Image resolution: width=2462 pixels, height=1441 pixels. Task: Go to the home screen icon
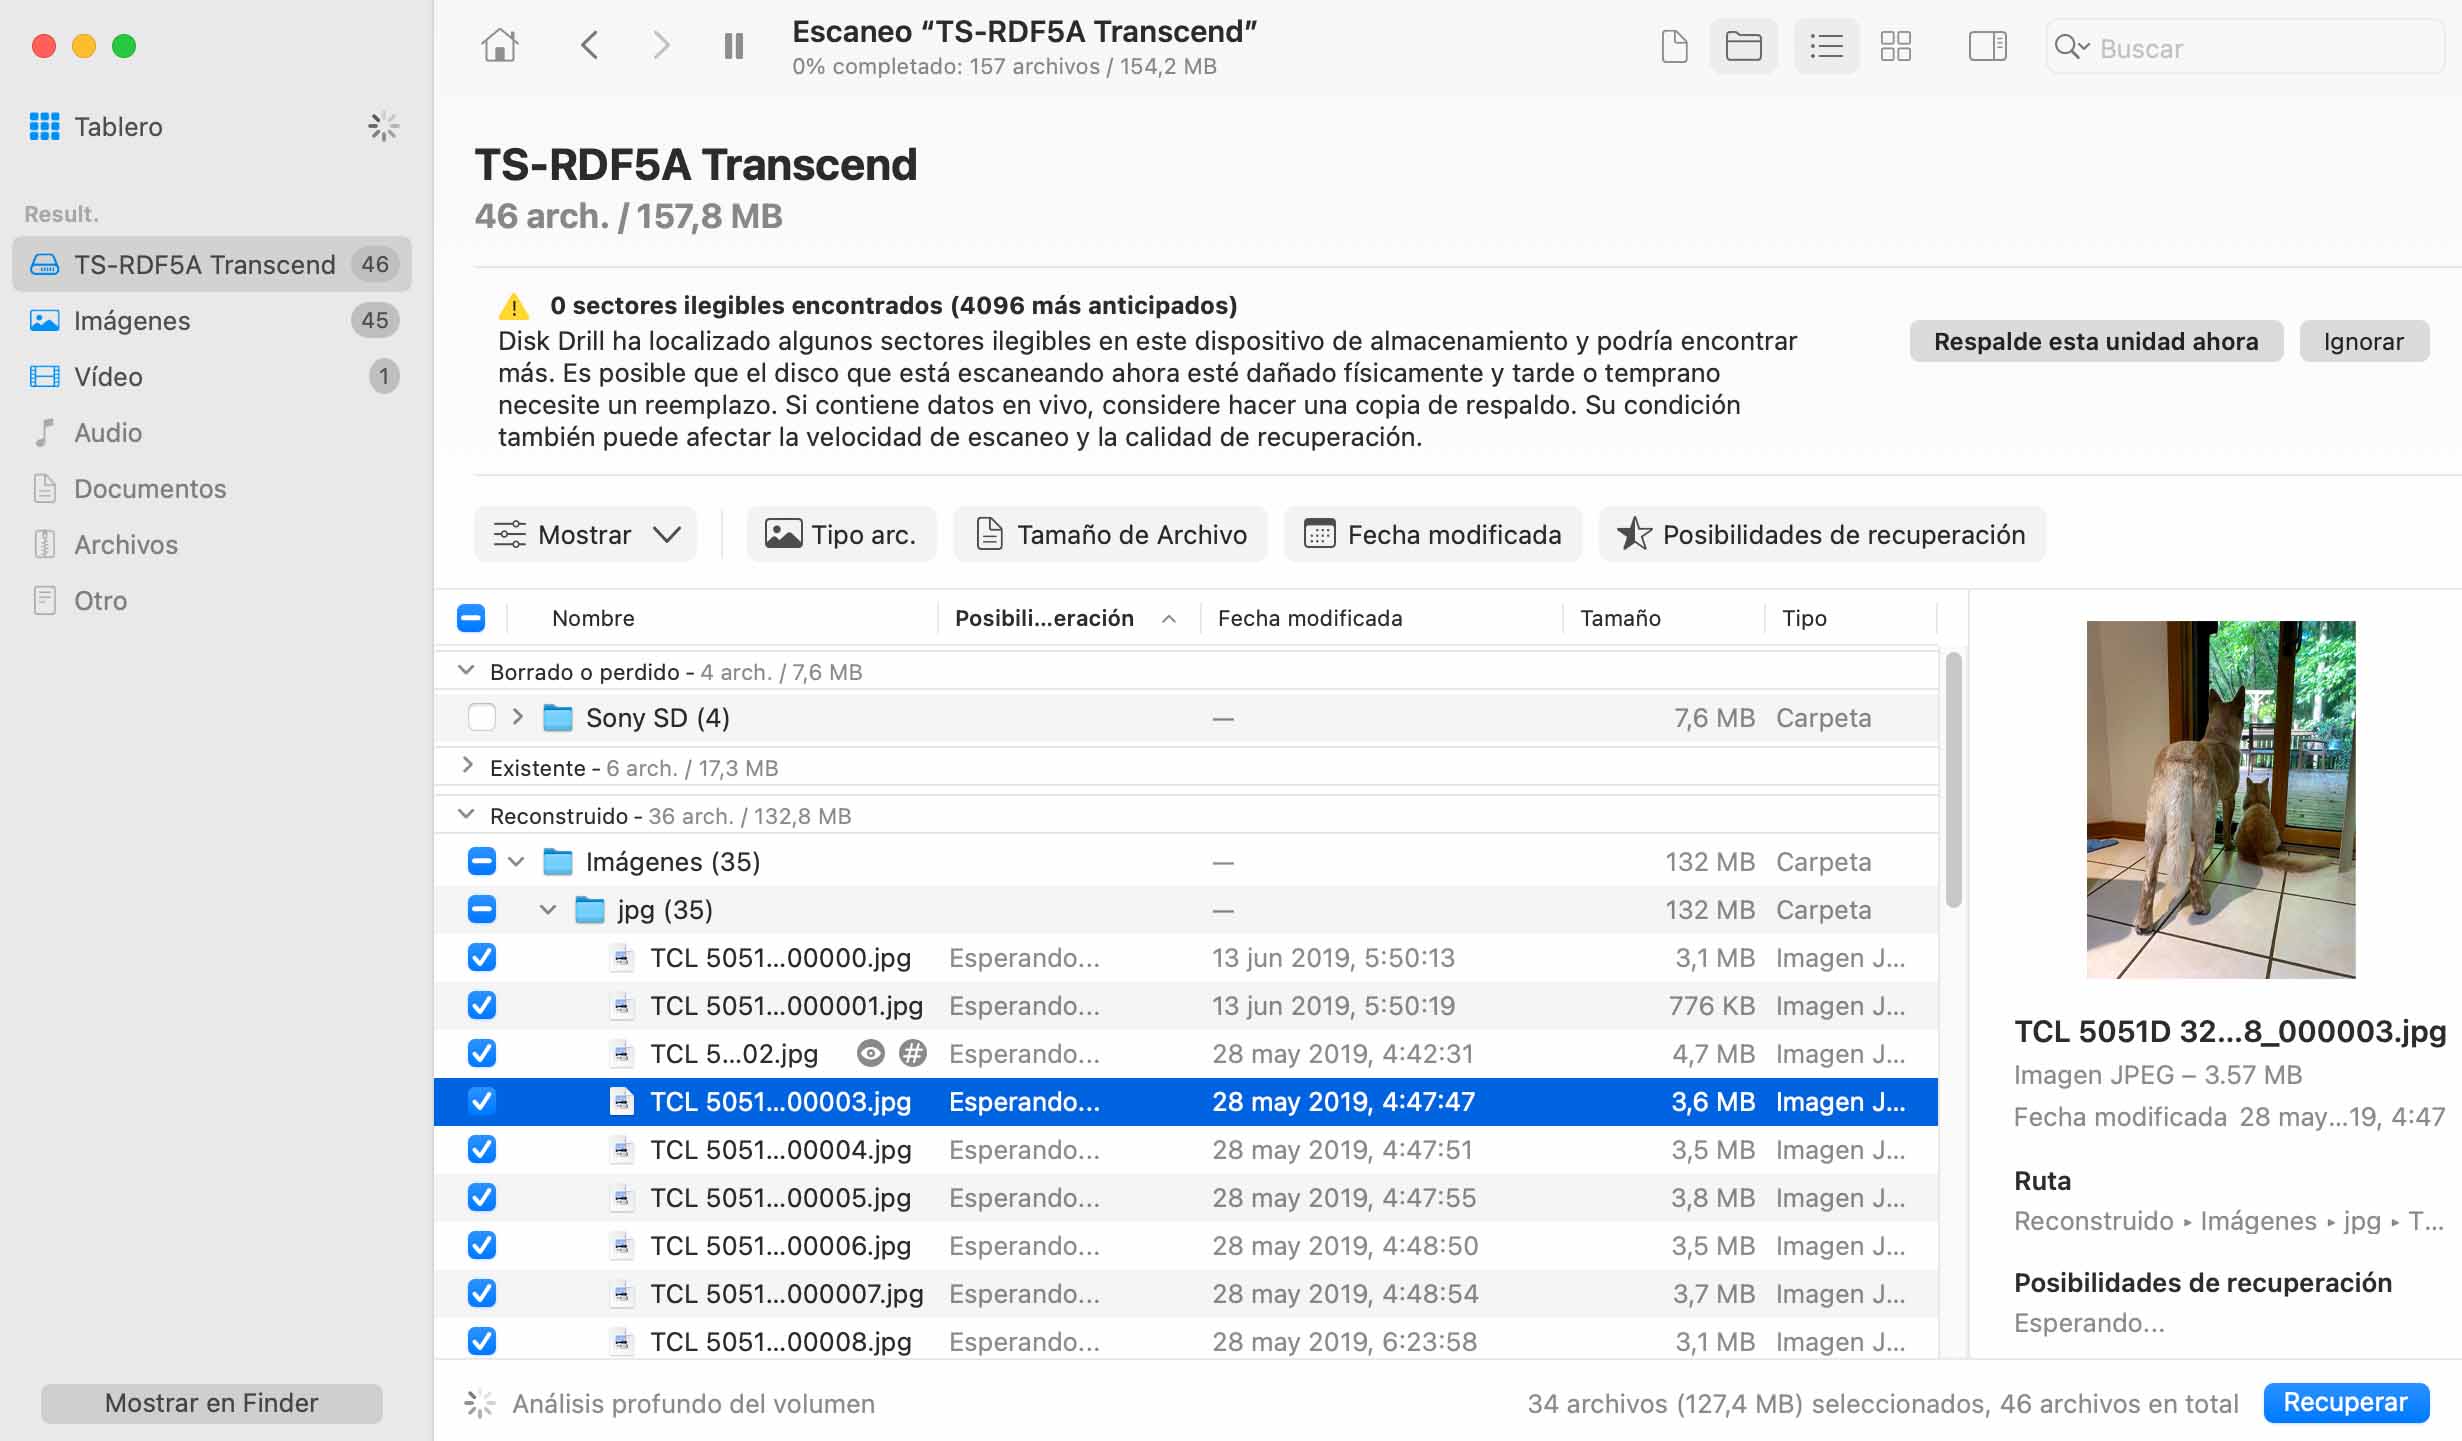click(499, 46)
